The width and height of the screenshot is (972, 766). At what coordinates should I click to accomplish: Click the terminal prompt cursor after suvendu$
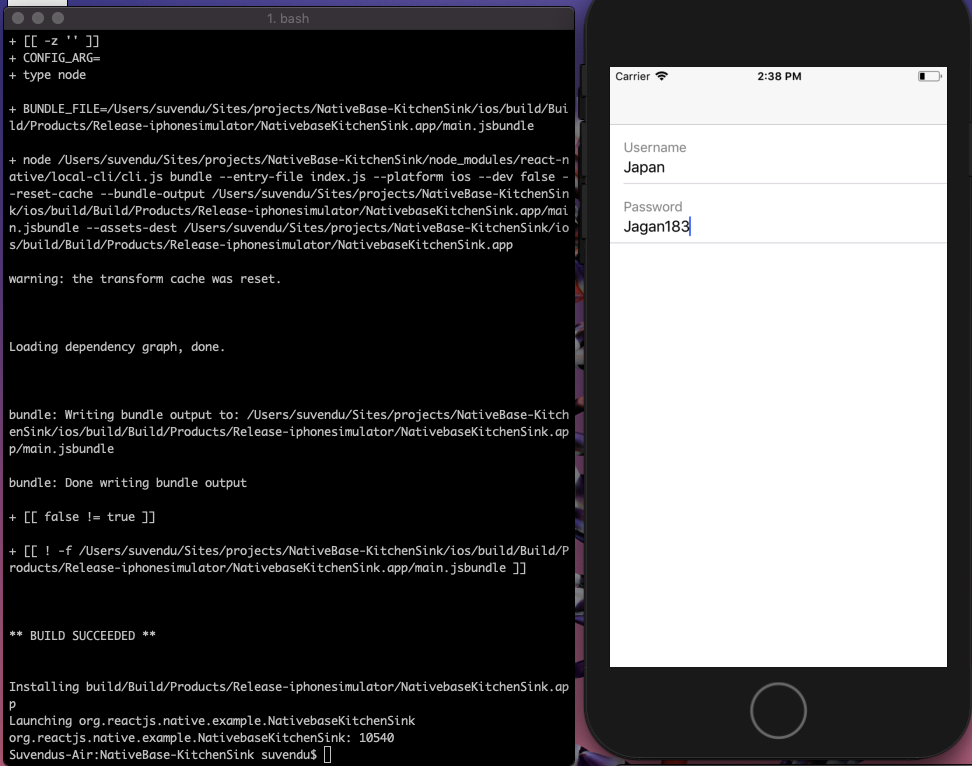coord(327,755)
